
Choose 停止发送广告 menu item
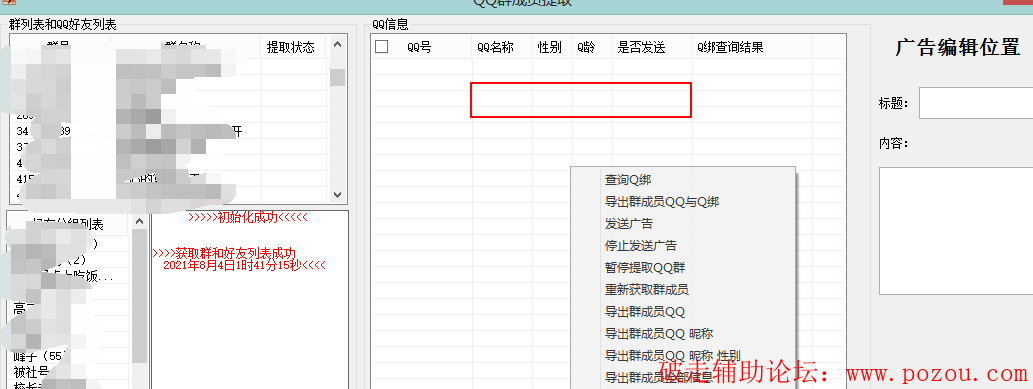click(640, 245)
